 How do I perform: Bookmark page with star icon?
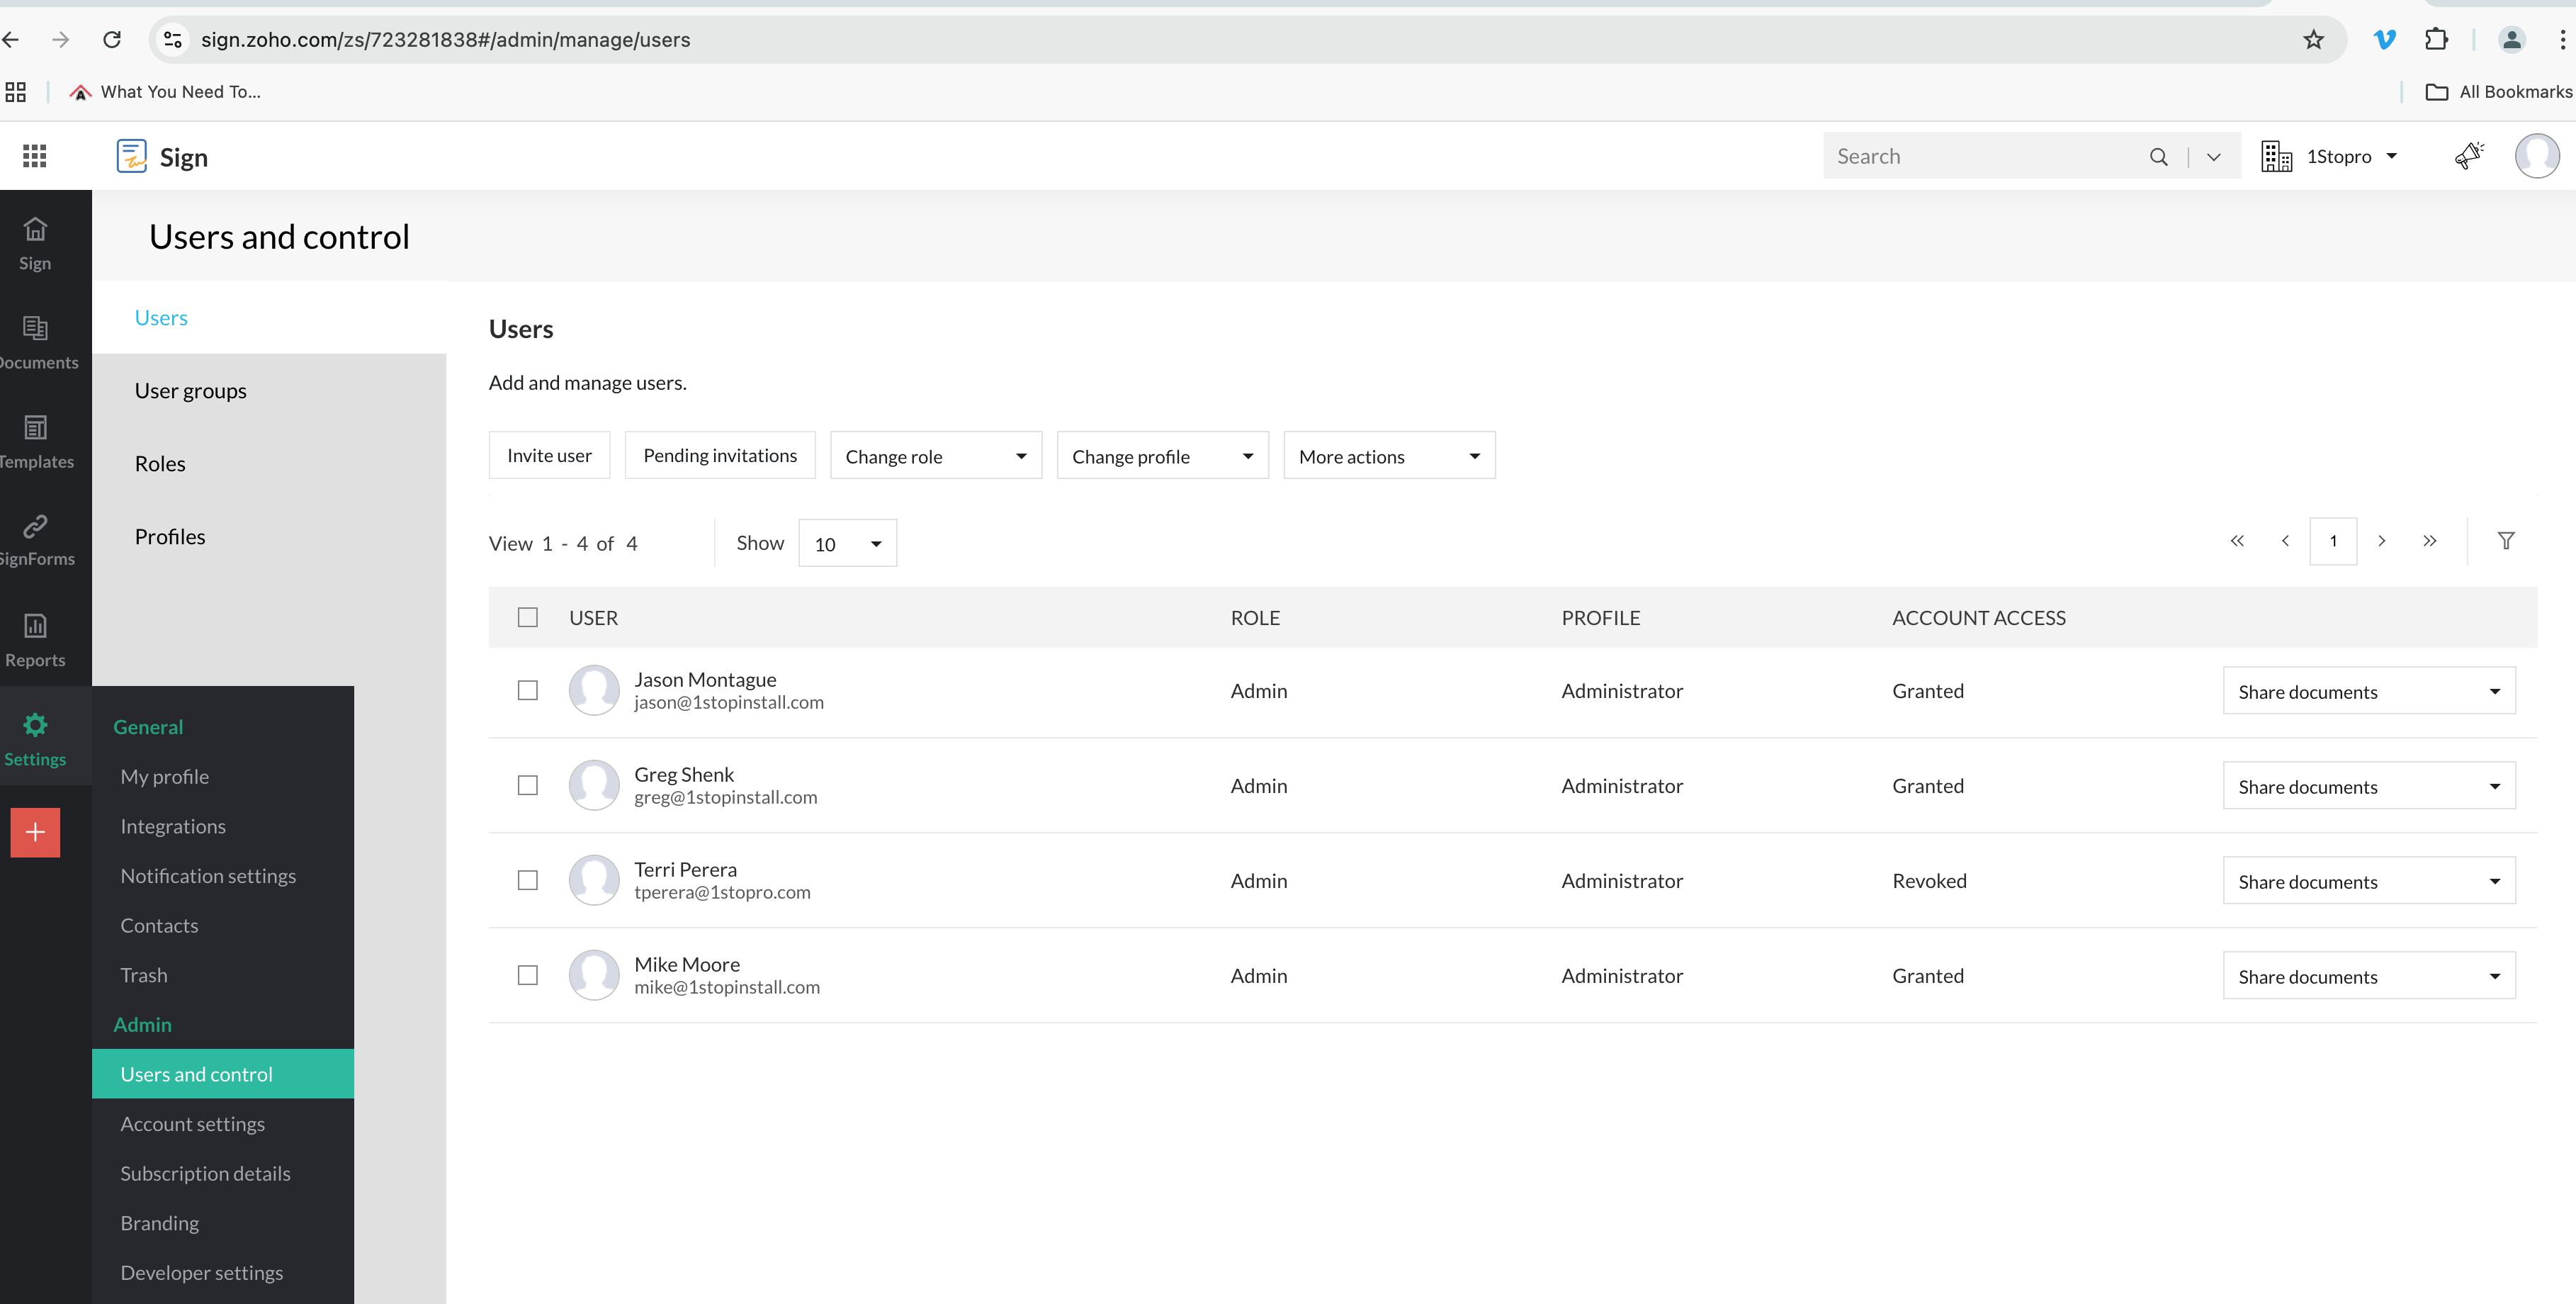(2313, 40)
